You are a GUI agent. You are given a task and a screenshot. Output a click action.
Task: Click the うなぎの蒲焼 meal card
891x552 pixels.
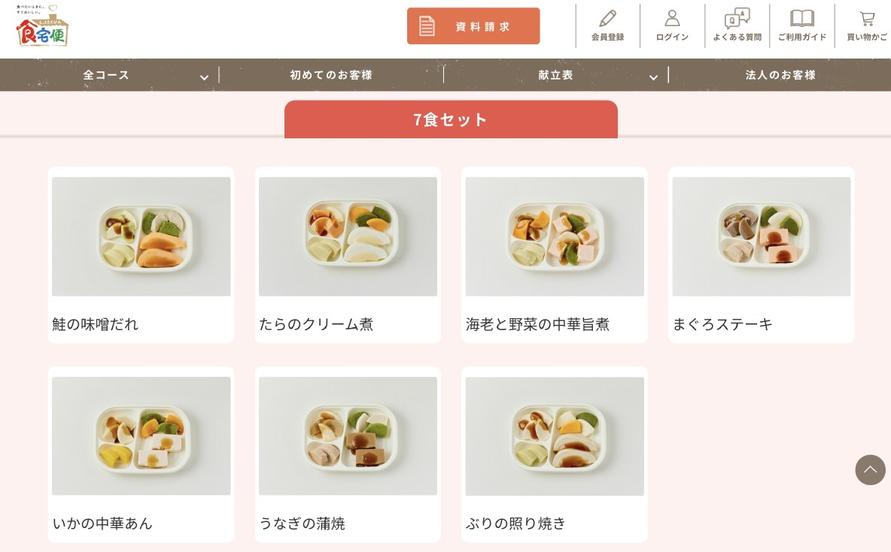pos(348,454)
